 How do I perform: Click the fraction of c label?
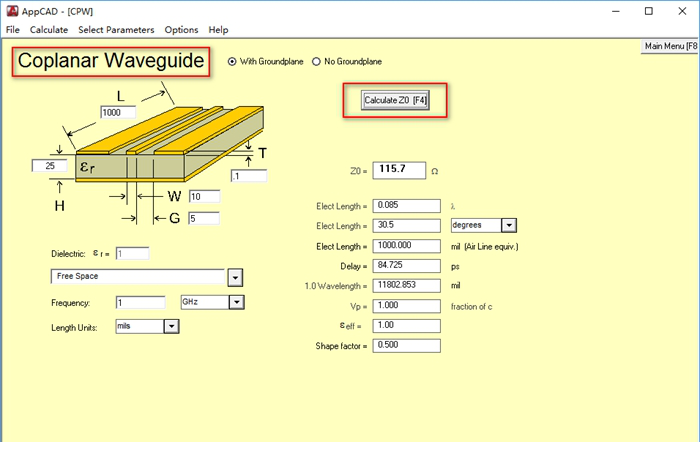click(471, 307)
